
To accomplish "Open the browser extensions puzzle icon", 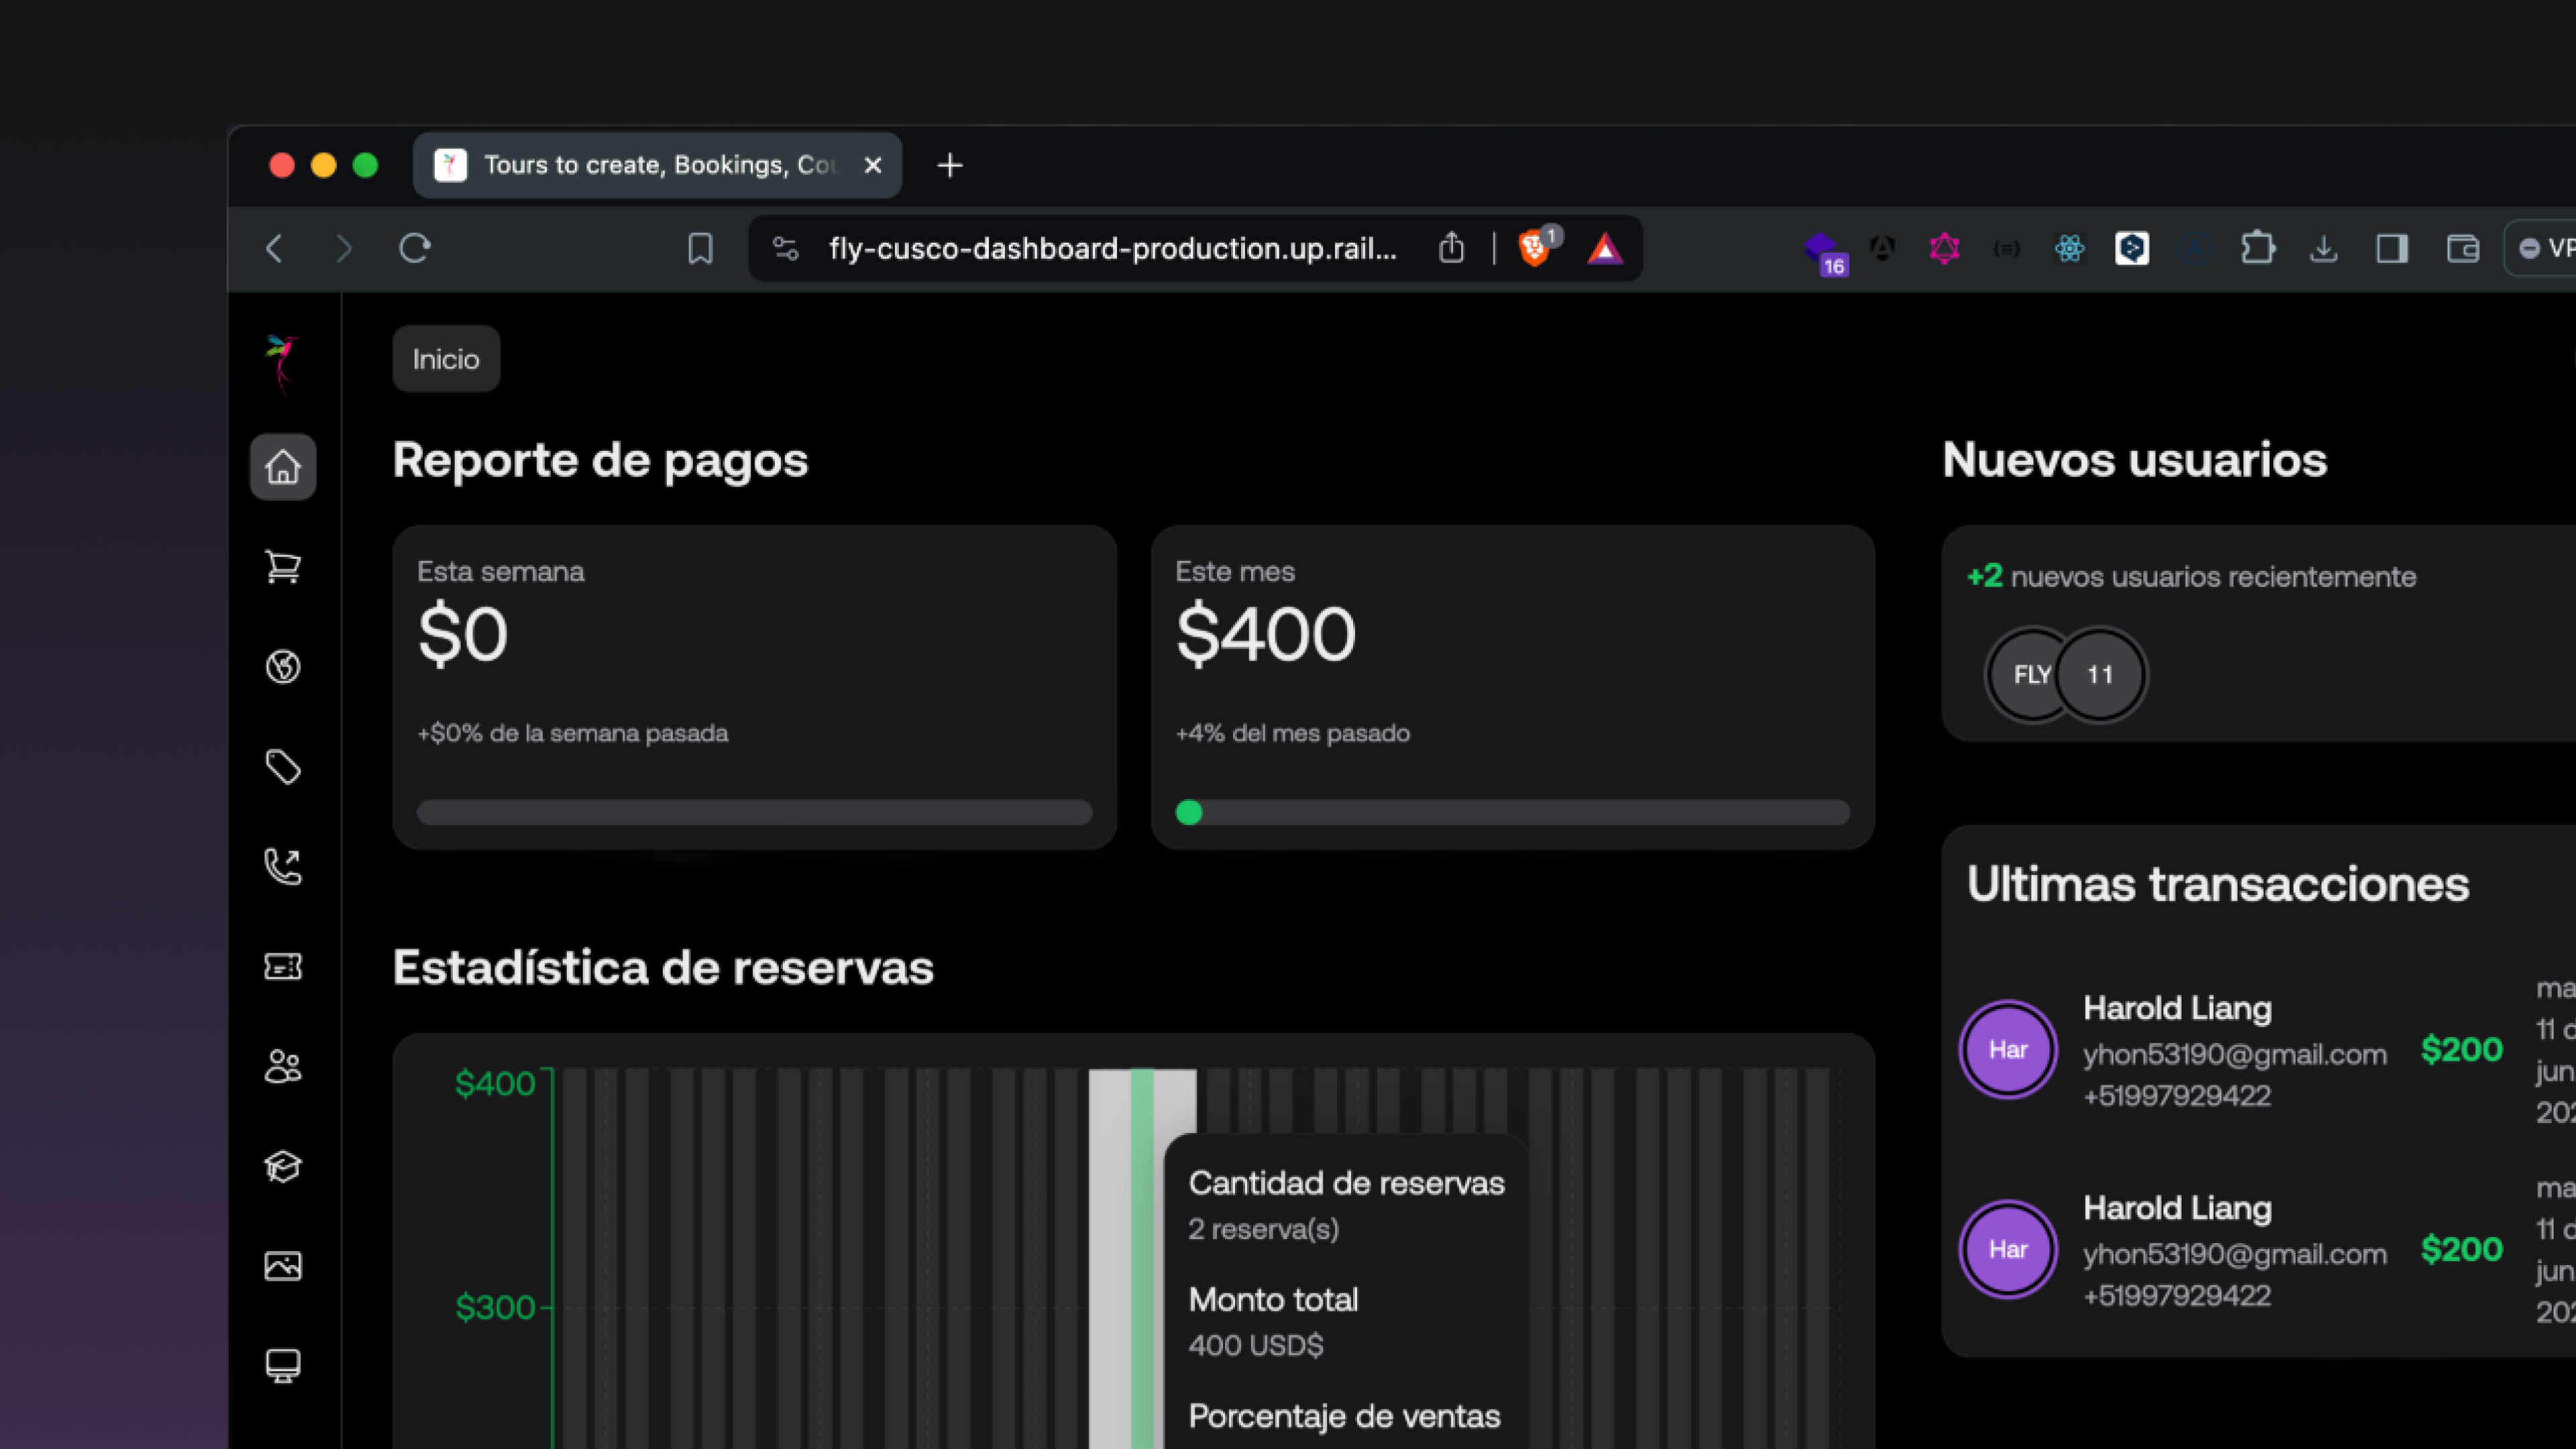I will point(2259,249).
